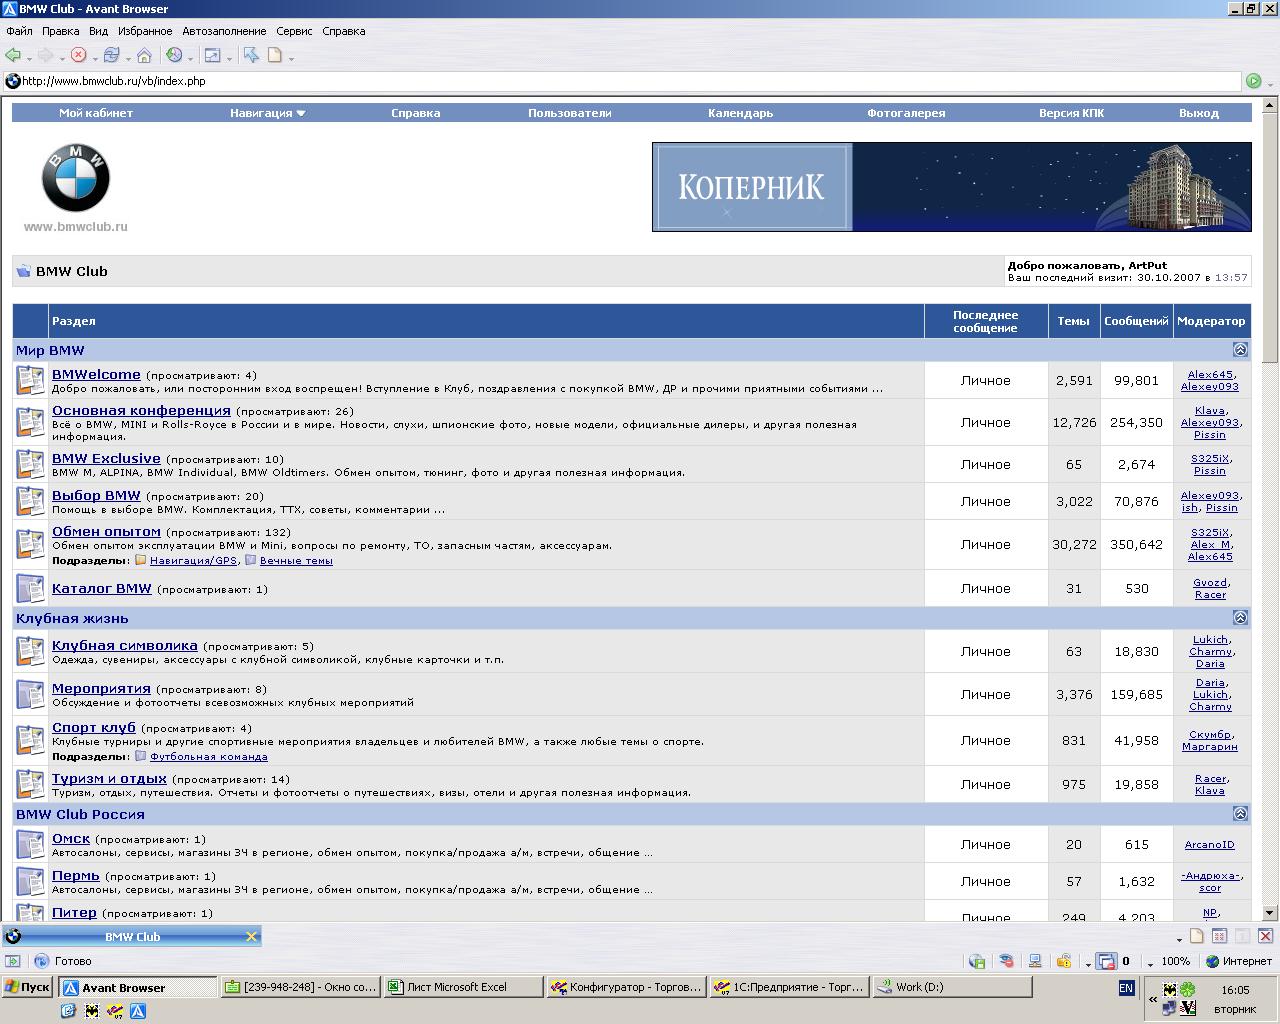Viewport: 1280px width, 1024px height.
Task: Open dropdown arrow next to Back button
Action: pos(29,58)
